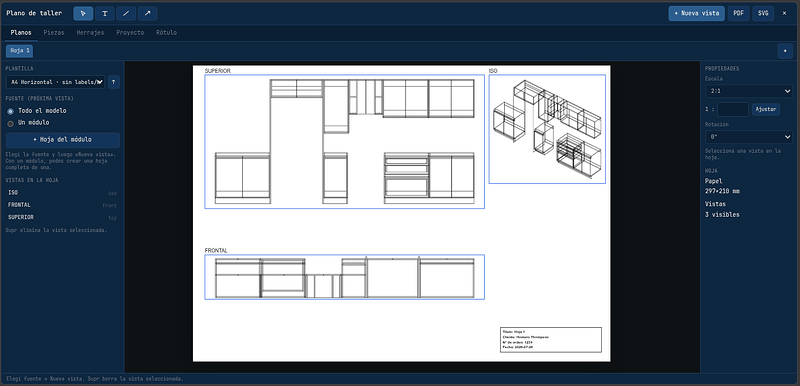Viewport: 800px width, 386px height.
Task: Switch to the Piezas tab
Action: (x=54, y=33)
